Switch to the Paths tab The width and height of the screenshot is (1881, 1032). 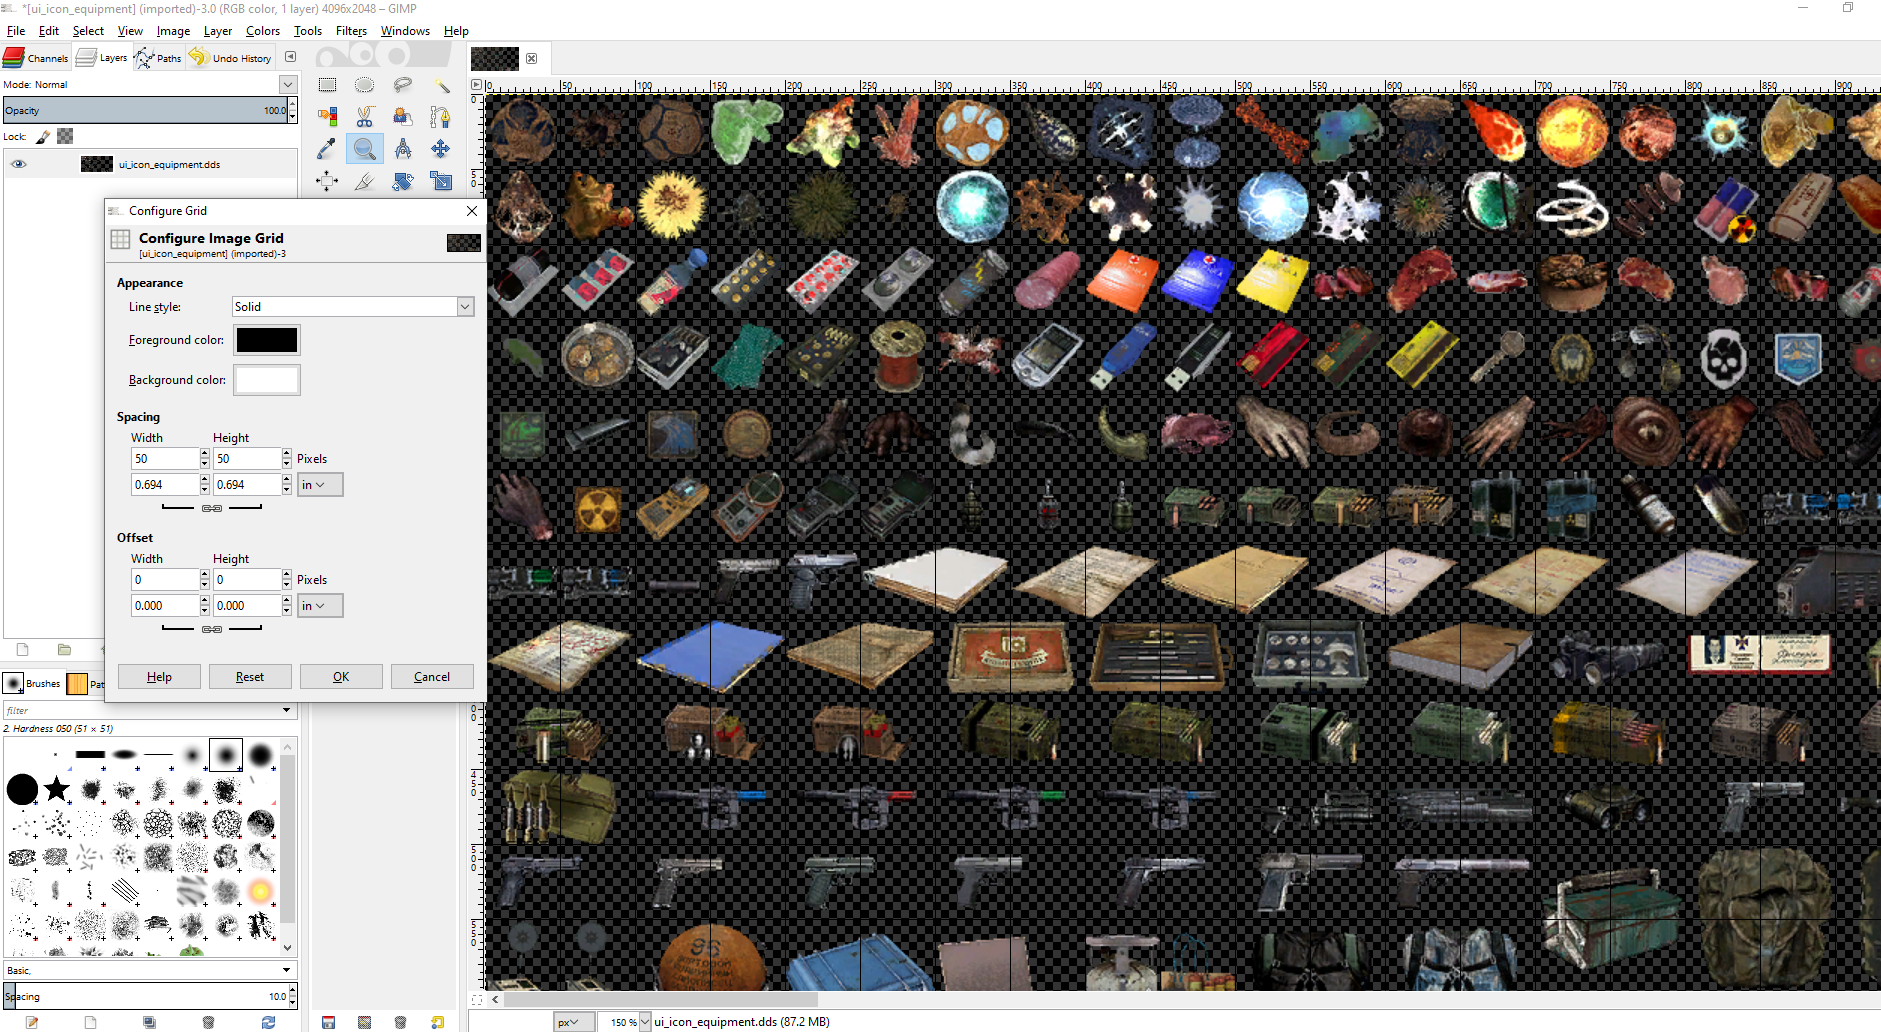click(x=159, y=58)
